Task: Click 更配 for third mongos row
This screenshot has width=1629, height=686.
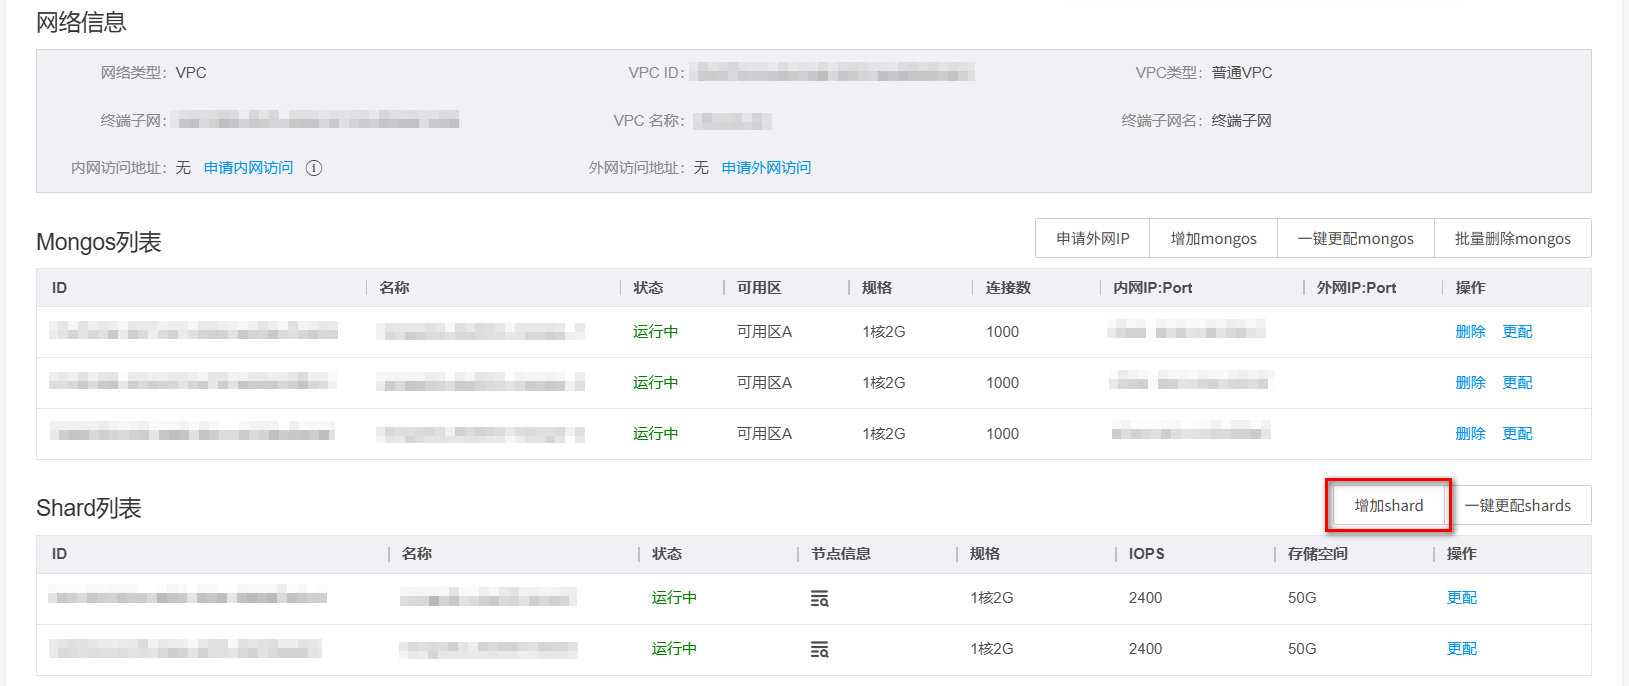Action: pyautogui.click(x=1517, y=434)
